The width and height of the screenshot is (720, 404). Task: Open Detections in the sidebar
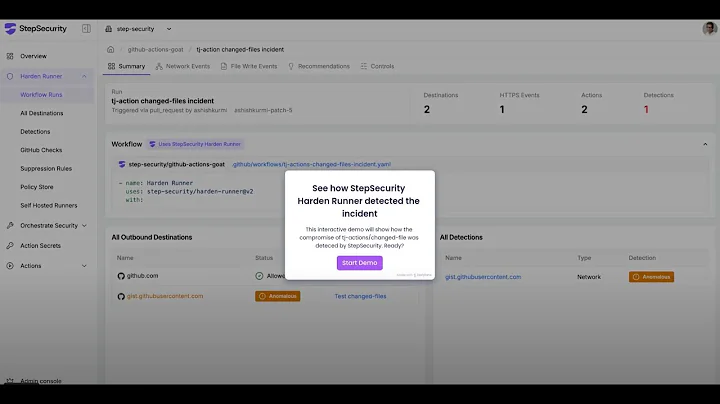tap(35, 131)
